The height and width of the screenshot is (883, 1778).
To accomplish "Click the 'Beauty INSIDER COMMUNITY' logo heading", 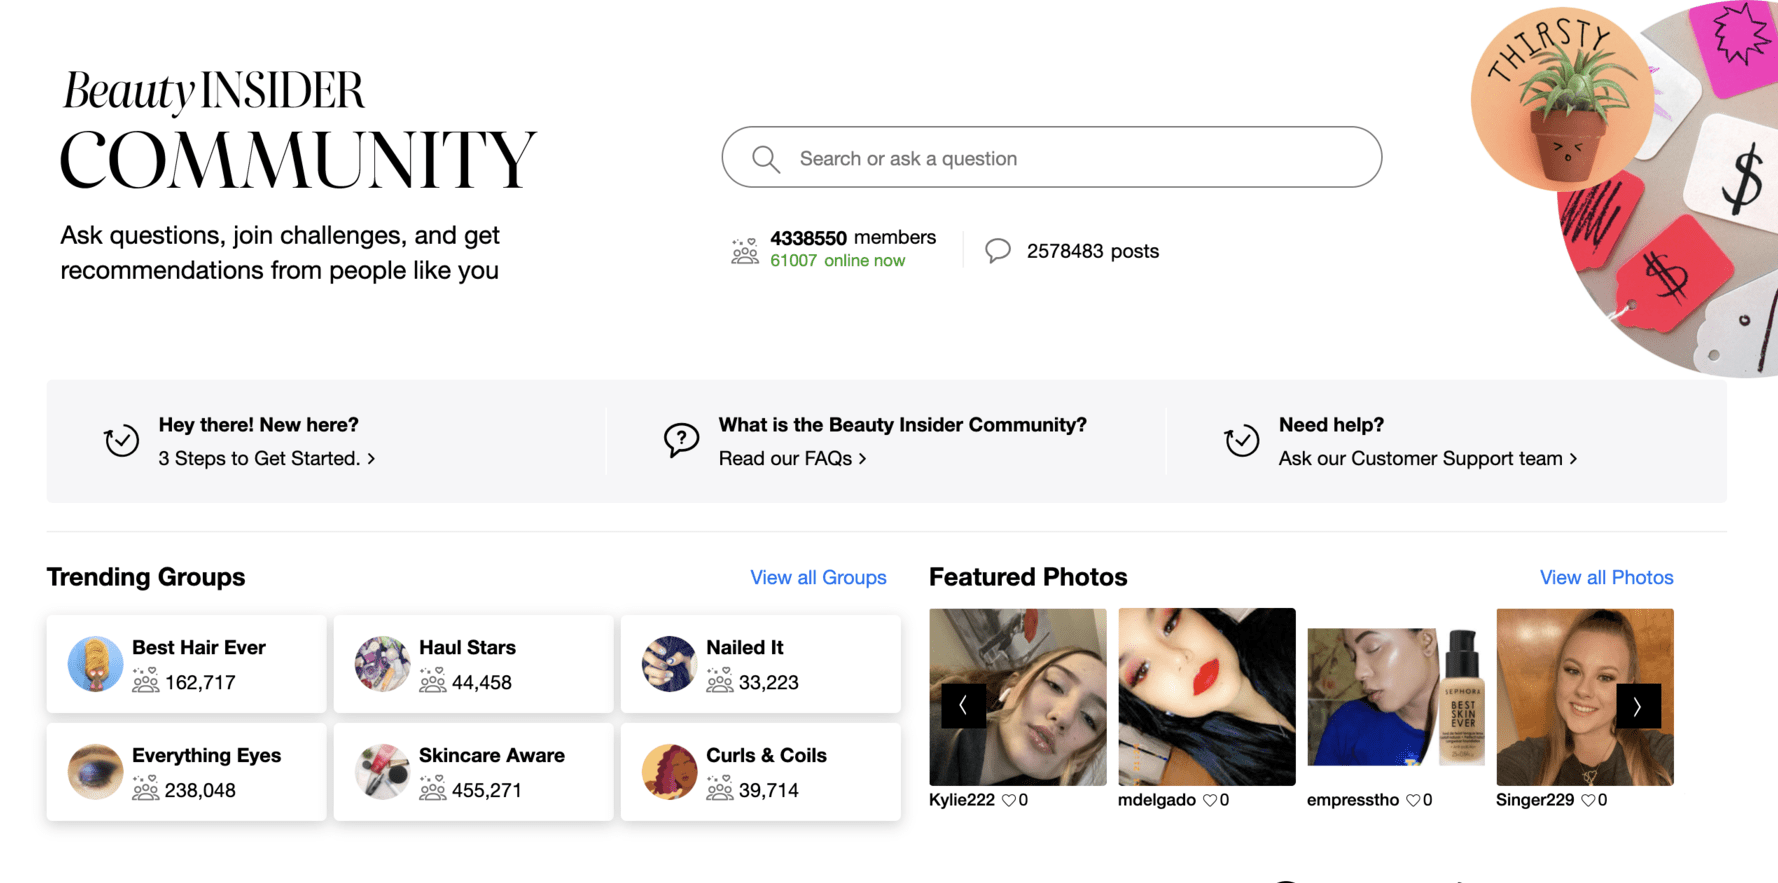I will coord(298,130).
